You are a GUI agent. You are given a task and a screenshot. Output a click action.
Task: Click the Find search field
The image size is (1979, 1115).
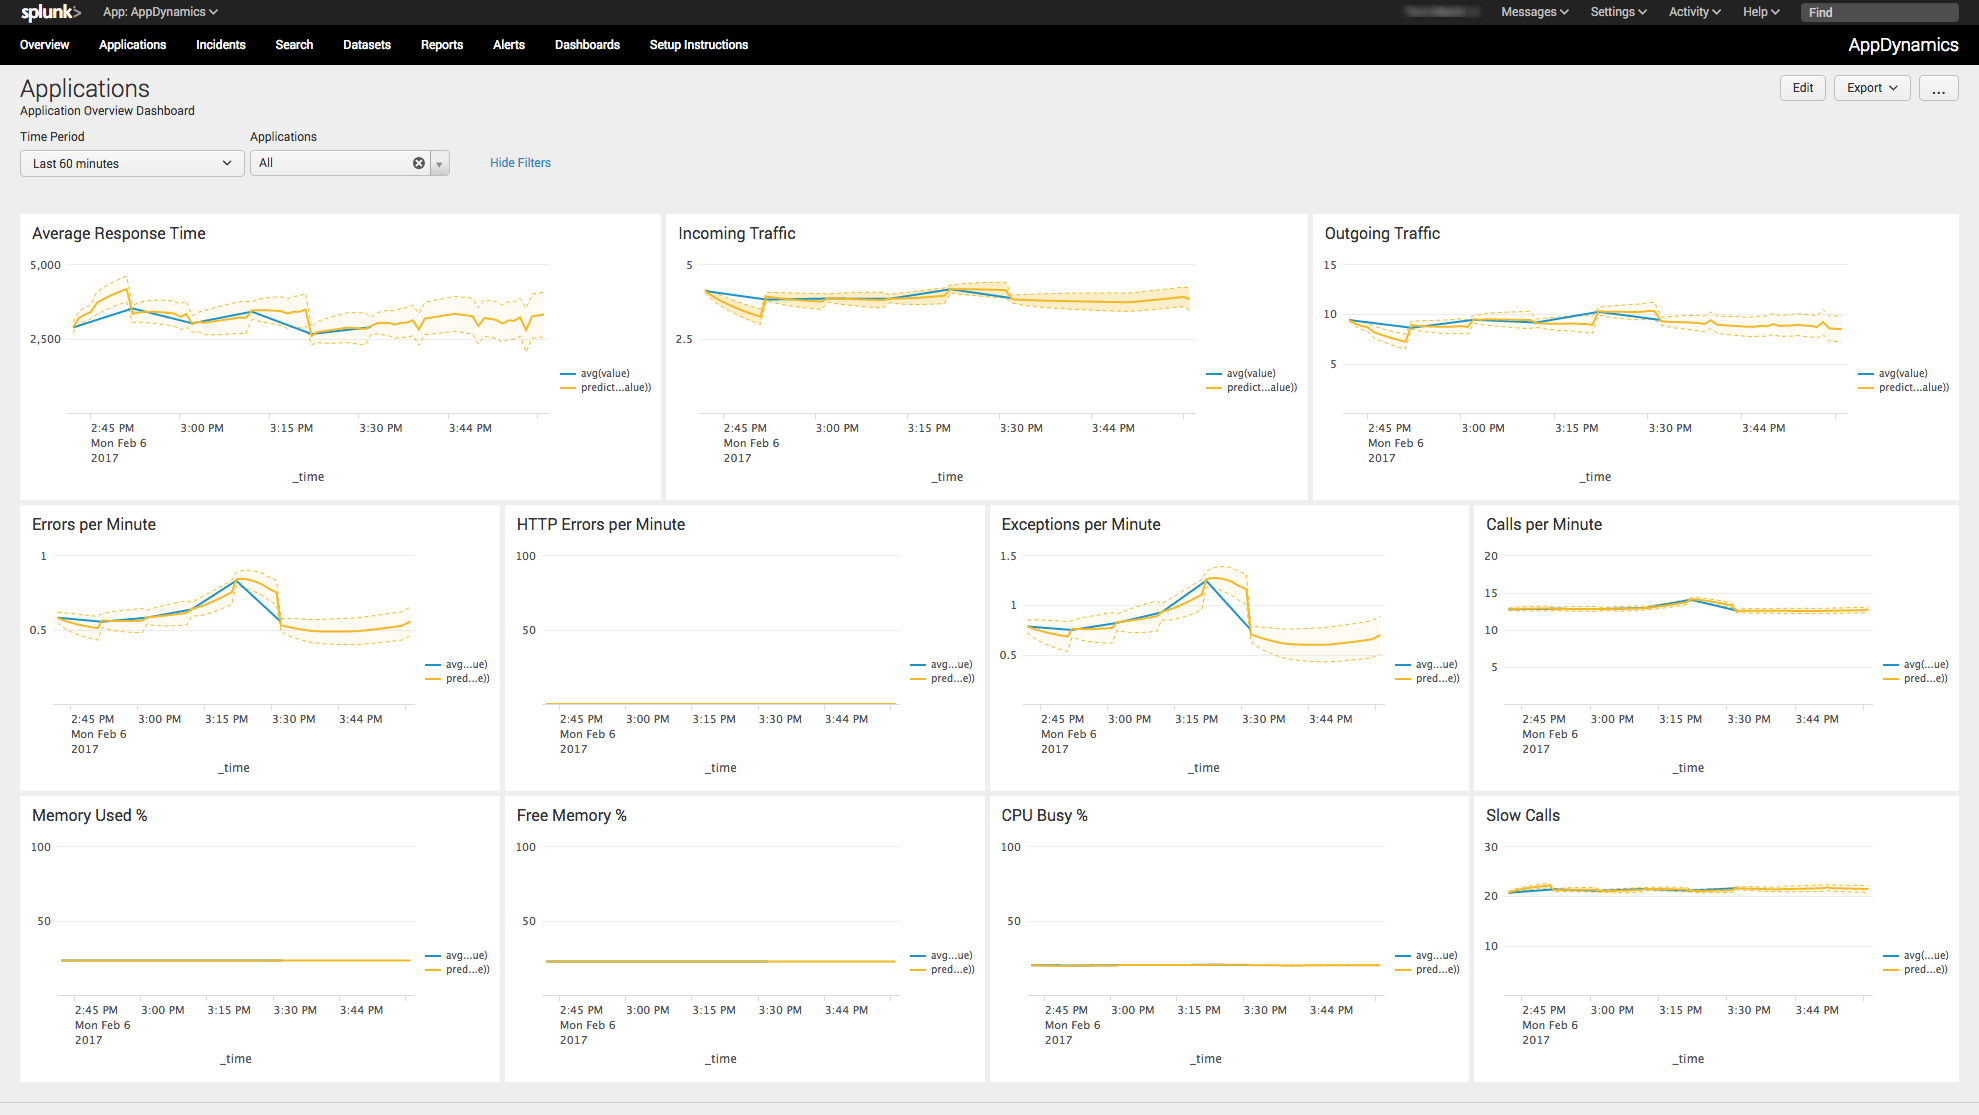coord(1878,12)
